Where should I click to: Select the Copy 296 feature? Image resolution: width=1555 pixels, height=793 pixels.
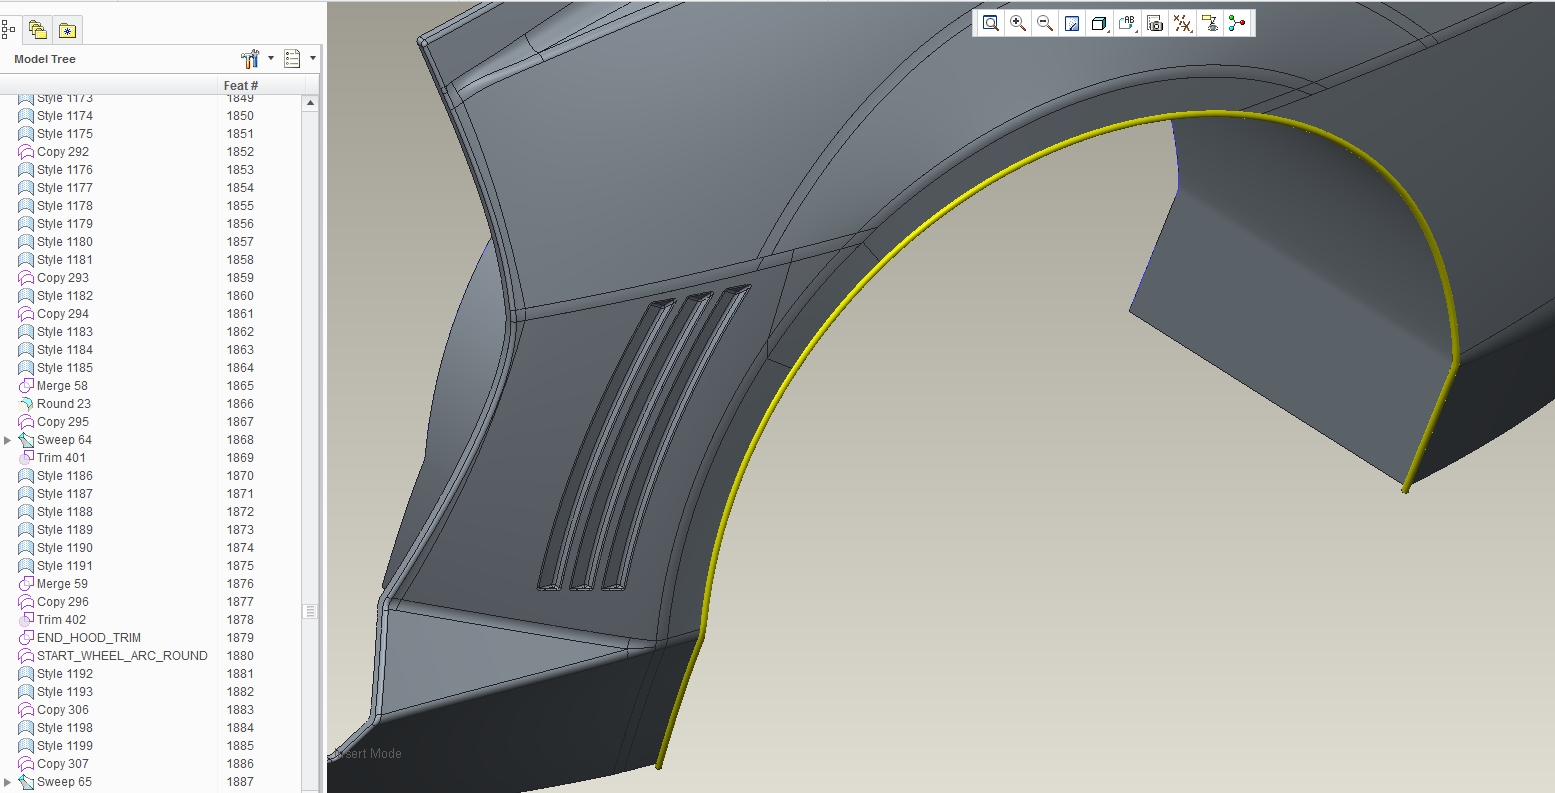coord(63,602)
